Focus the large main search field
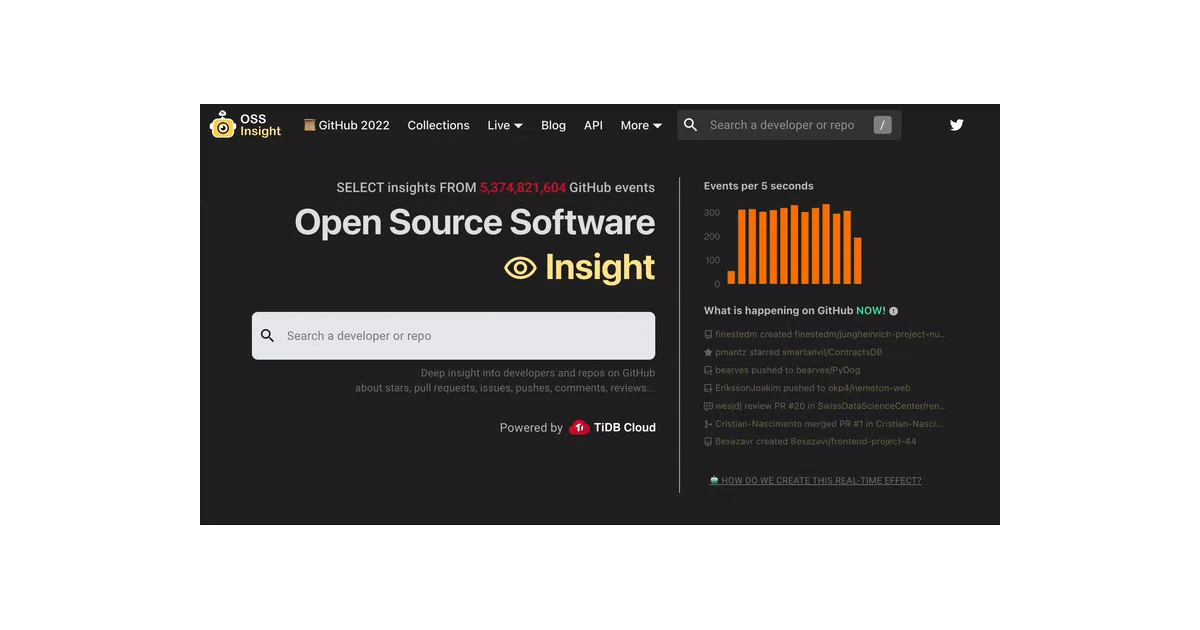Viewport: 1200px width, 630px height. (453, 336)
